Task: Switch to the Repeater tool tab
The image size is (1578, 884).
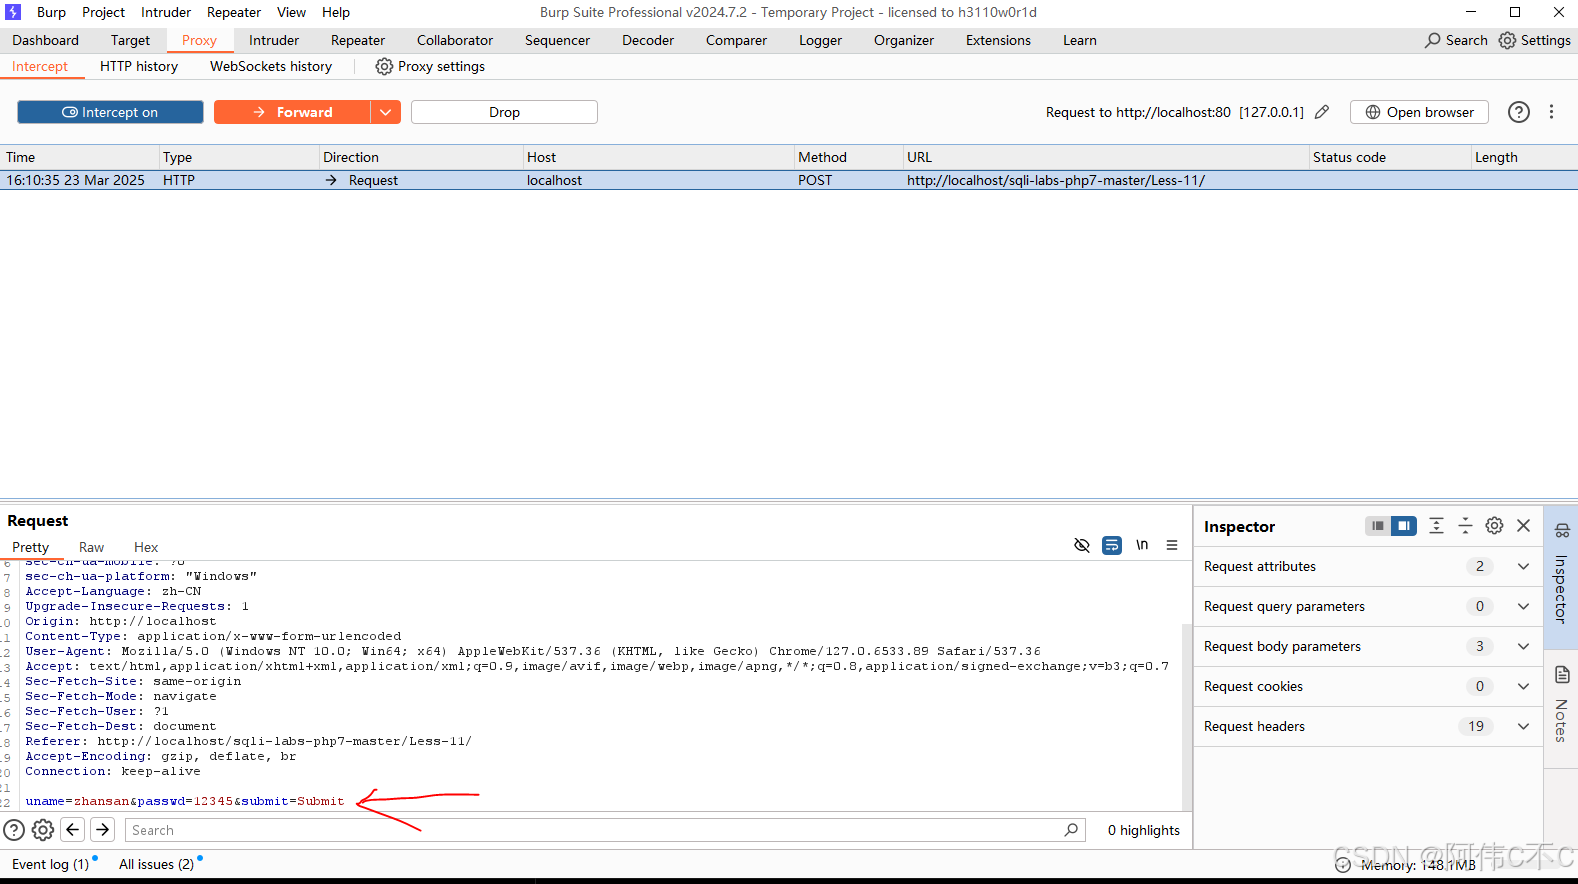Action: point(358,40)
